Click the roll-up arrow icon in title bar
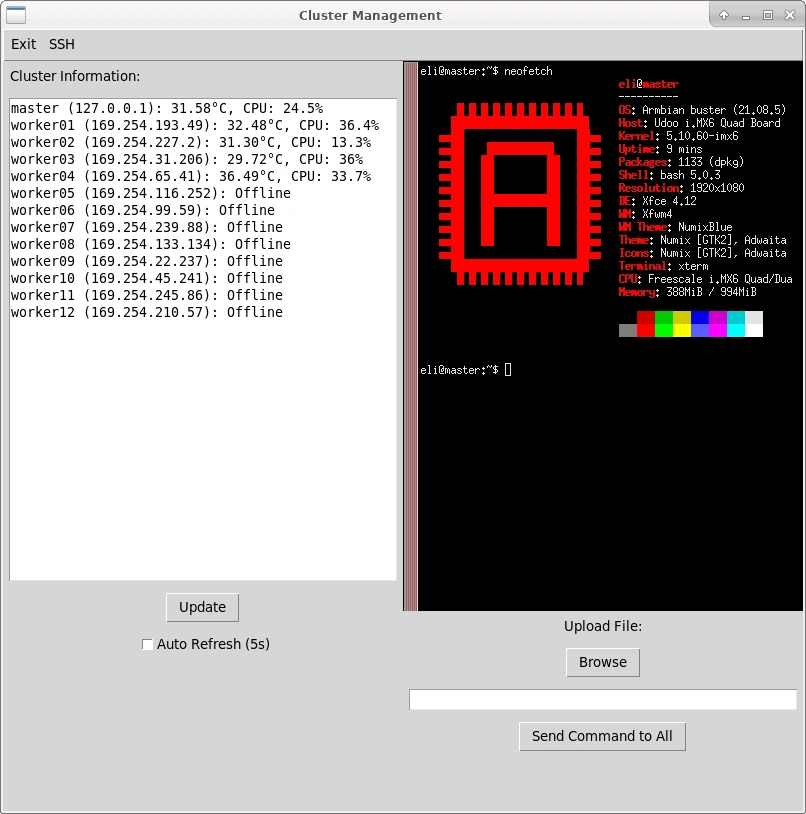Viewport: 806px width, 814px height. pos(724,15)
